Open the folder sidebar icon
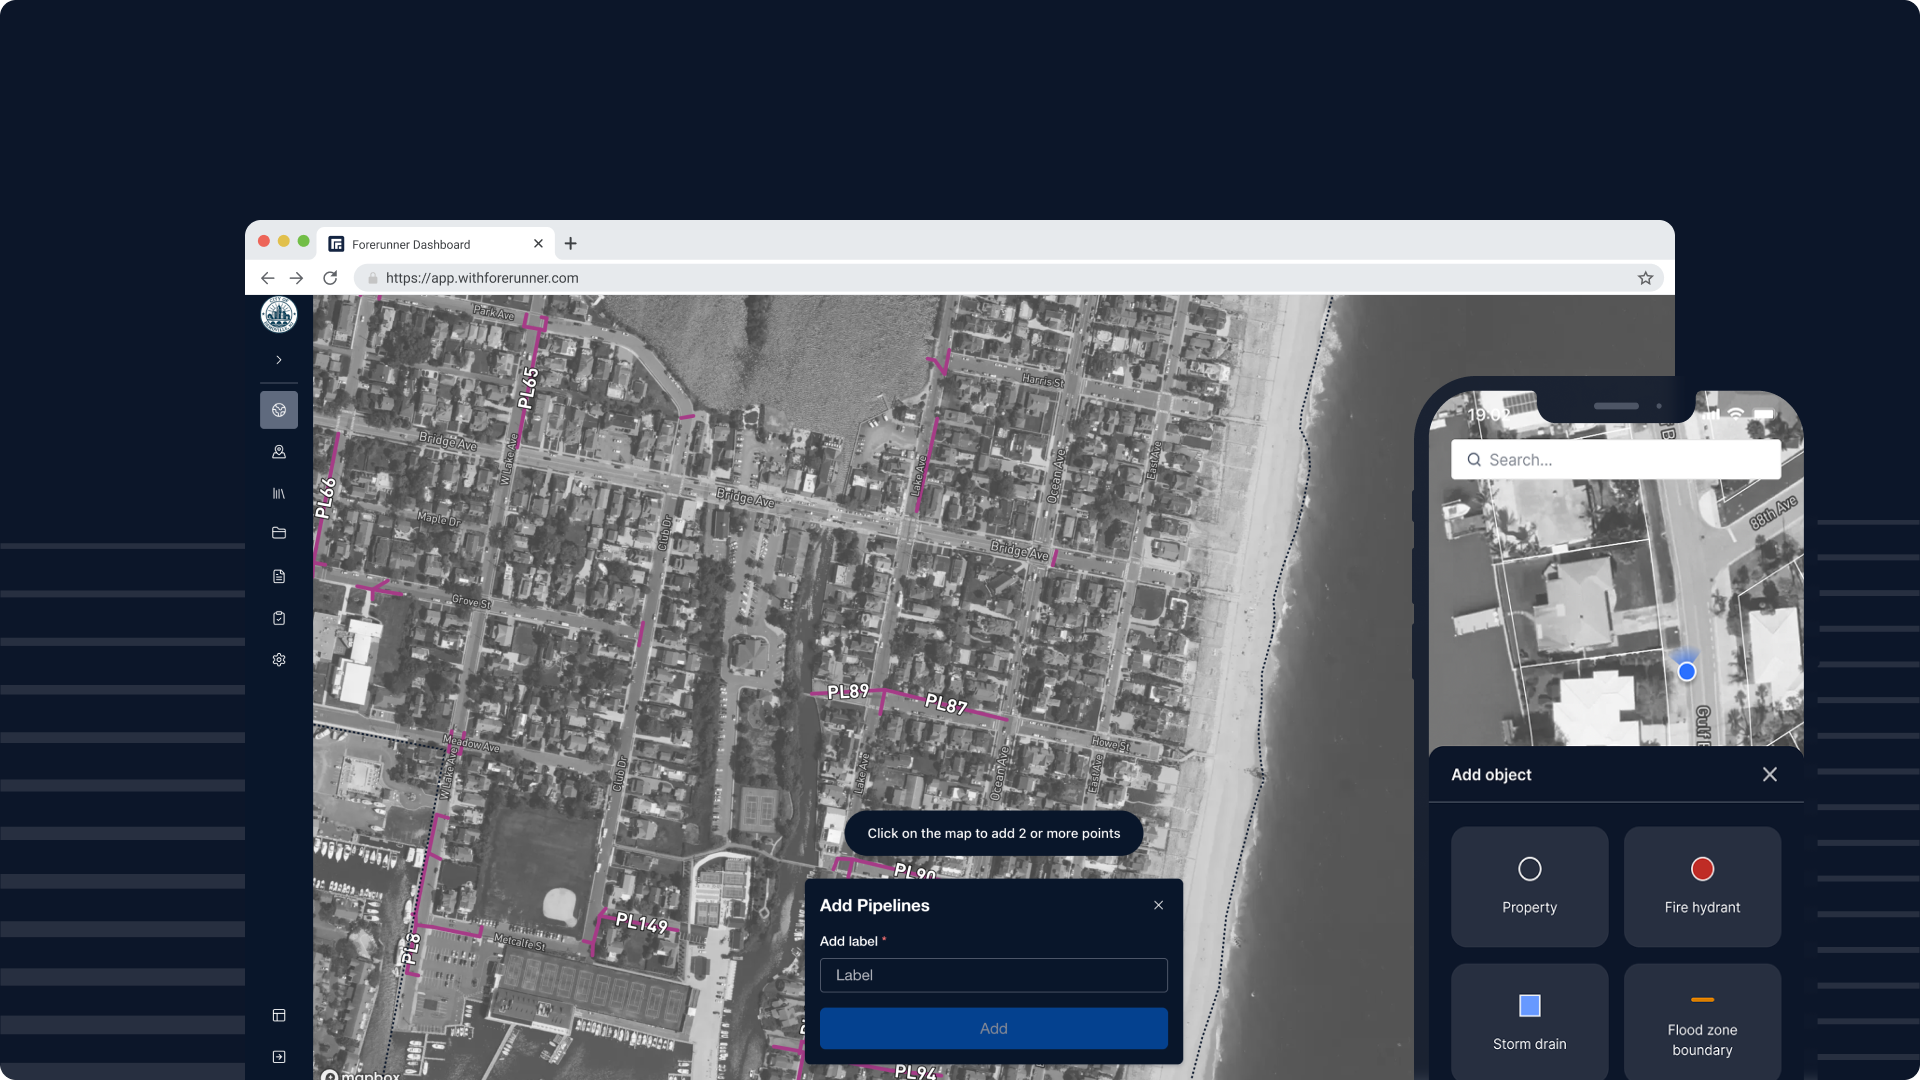The height and width of the screenshot is (1080, 1920). click(x=279, y=533)
